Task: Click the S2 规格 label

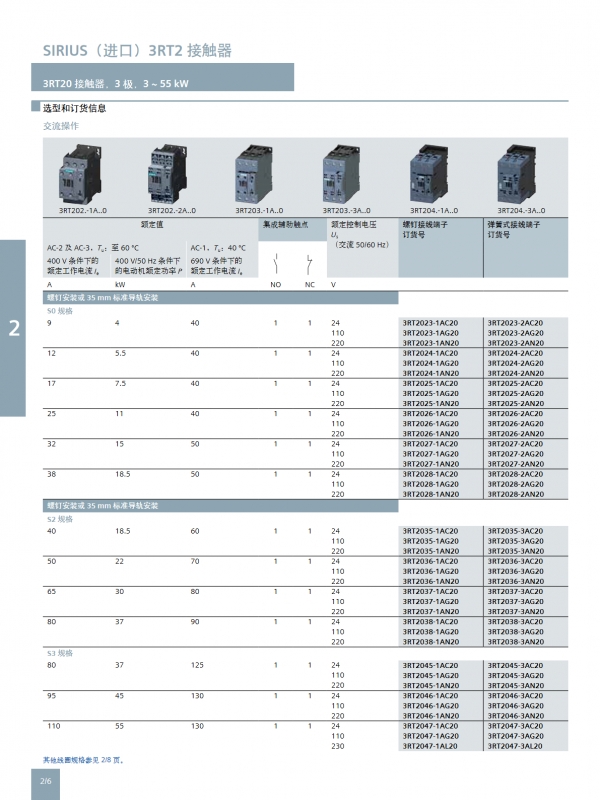Action: pos(60,519)
